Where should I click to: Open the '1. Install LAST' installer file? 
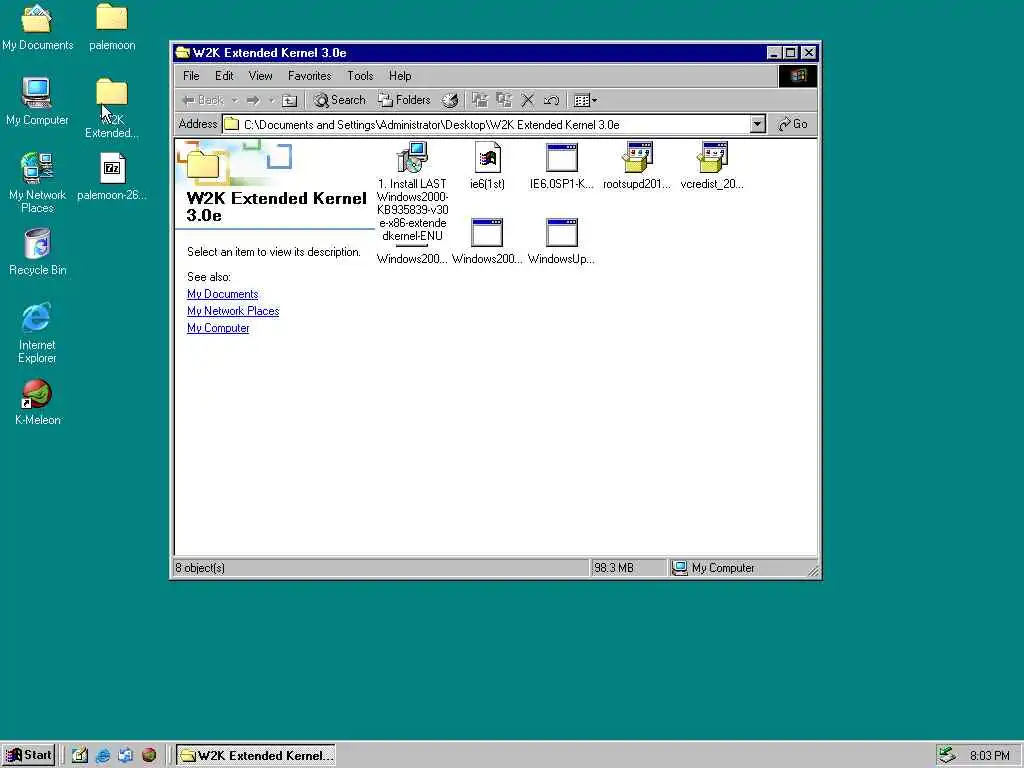412,157
